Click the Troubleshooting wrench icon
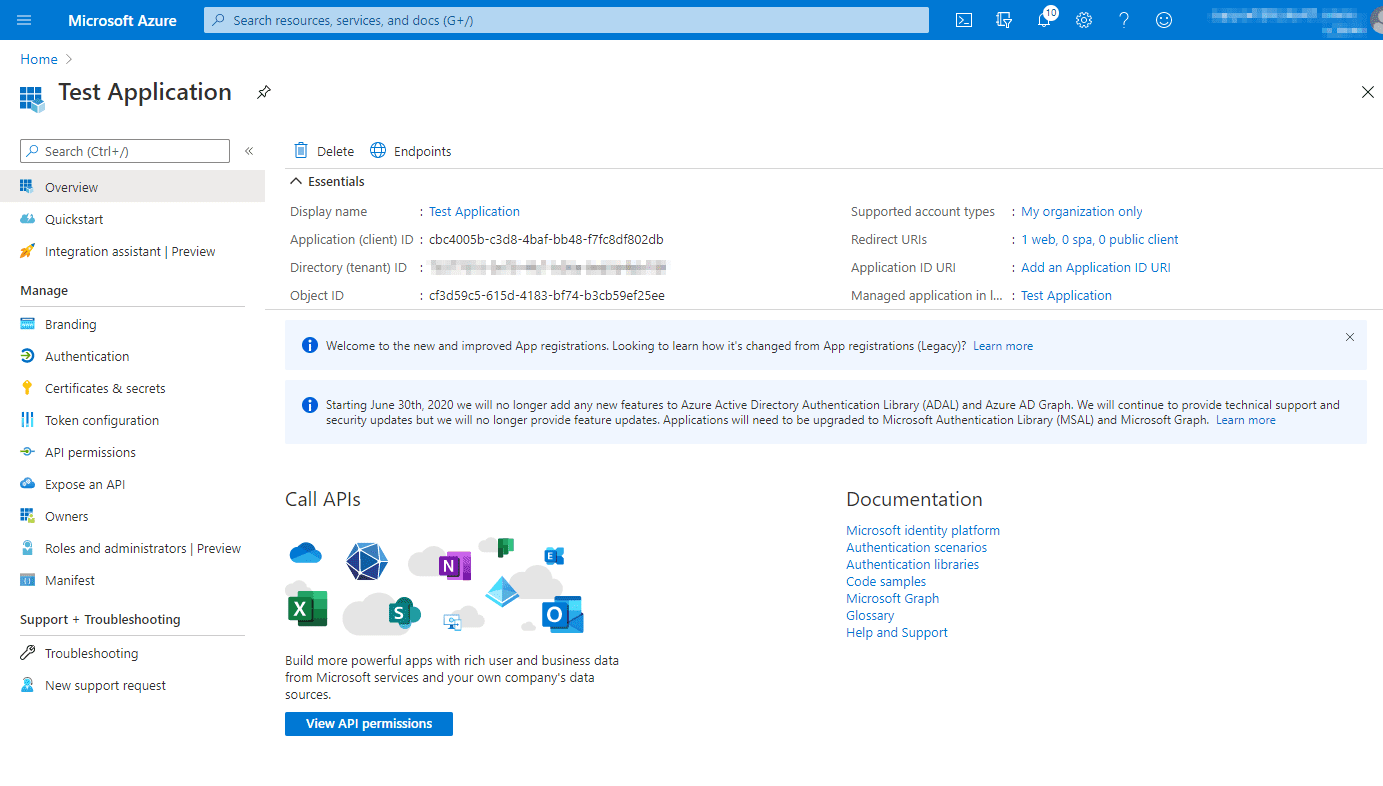The height and width of the screenshot is (786, 1383). [27, 653]
